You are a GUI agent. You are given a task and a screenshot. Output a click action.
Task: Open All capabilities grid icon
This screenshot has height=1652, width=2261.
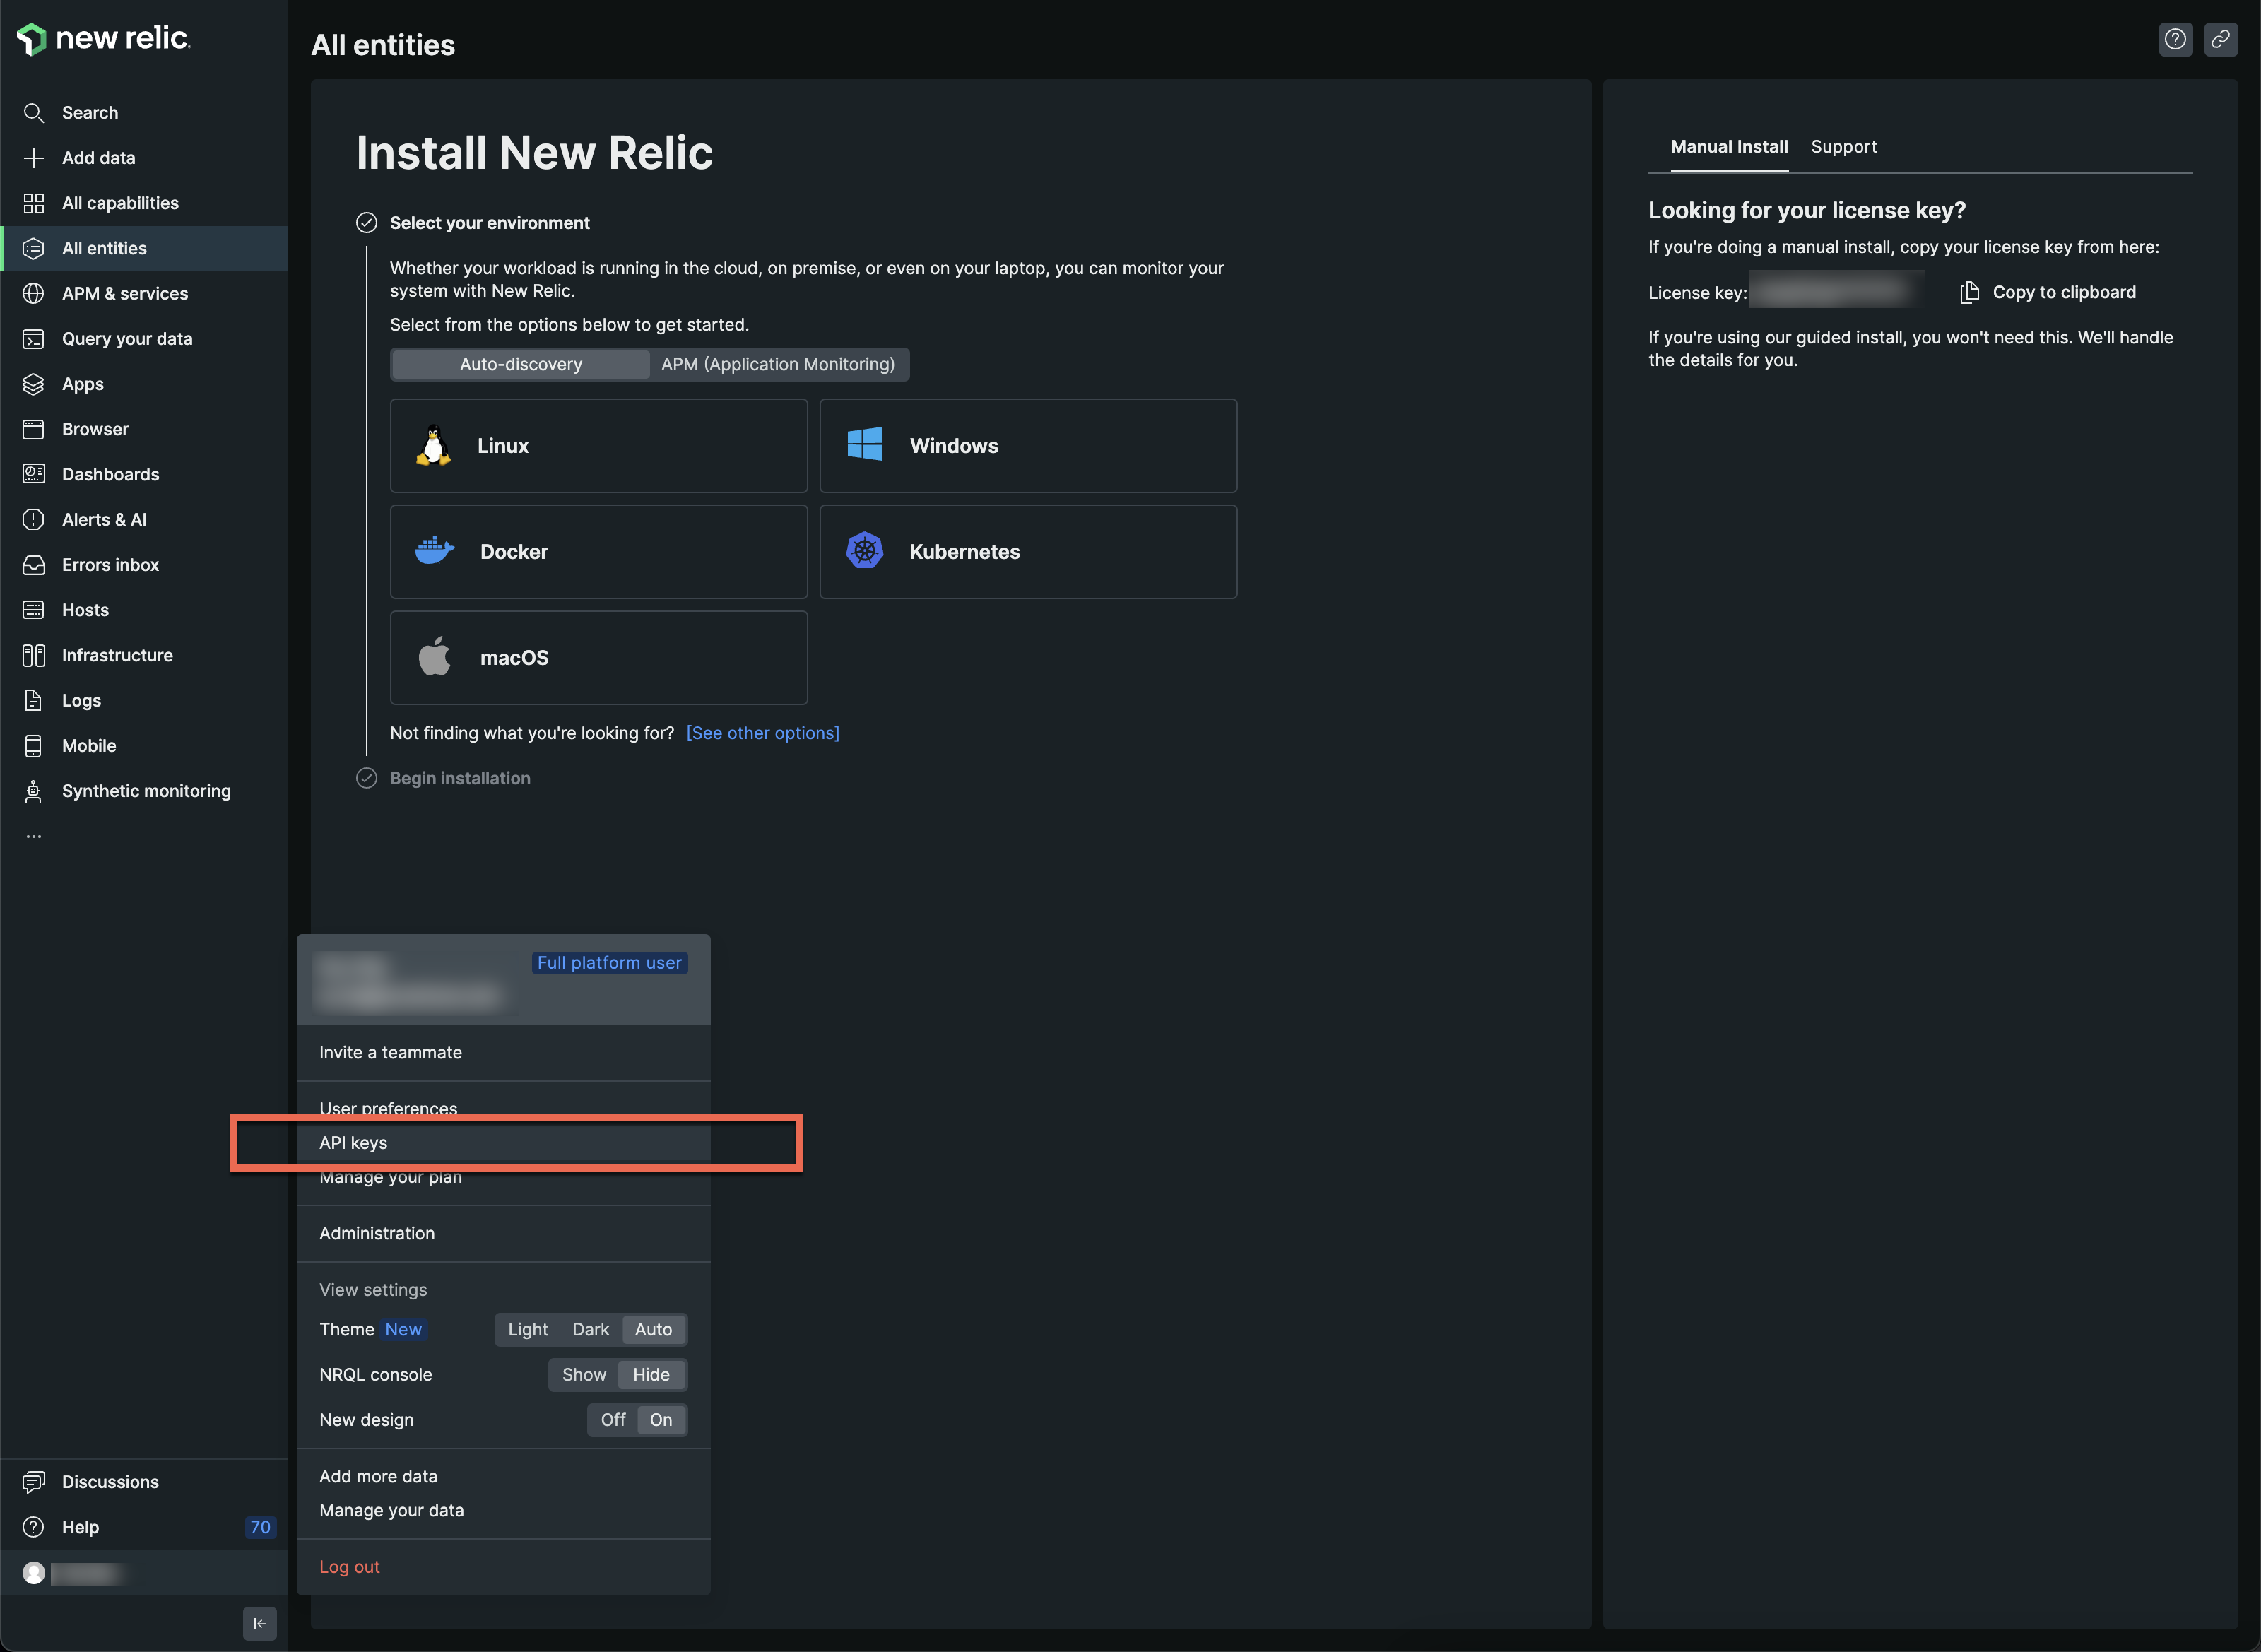(x=33, y=203)
